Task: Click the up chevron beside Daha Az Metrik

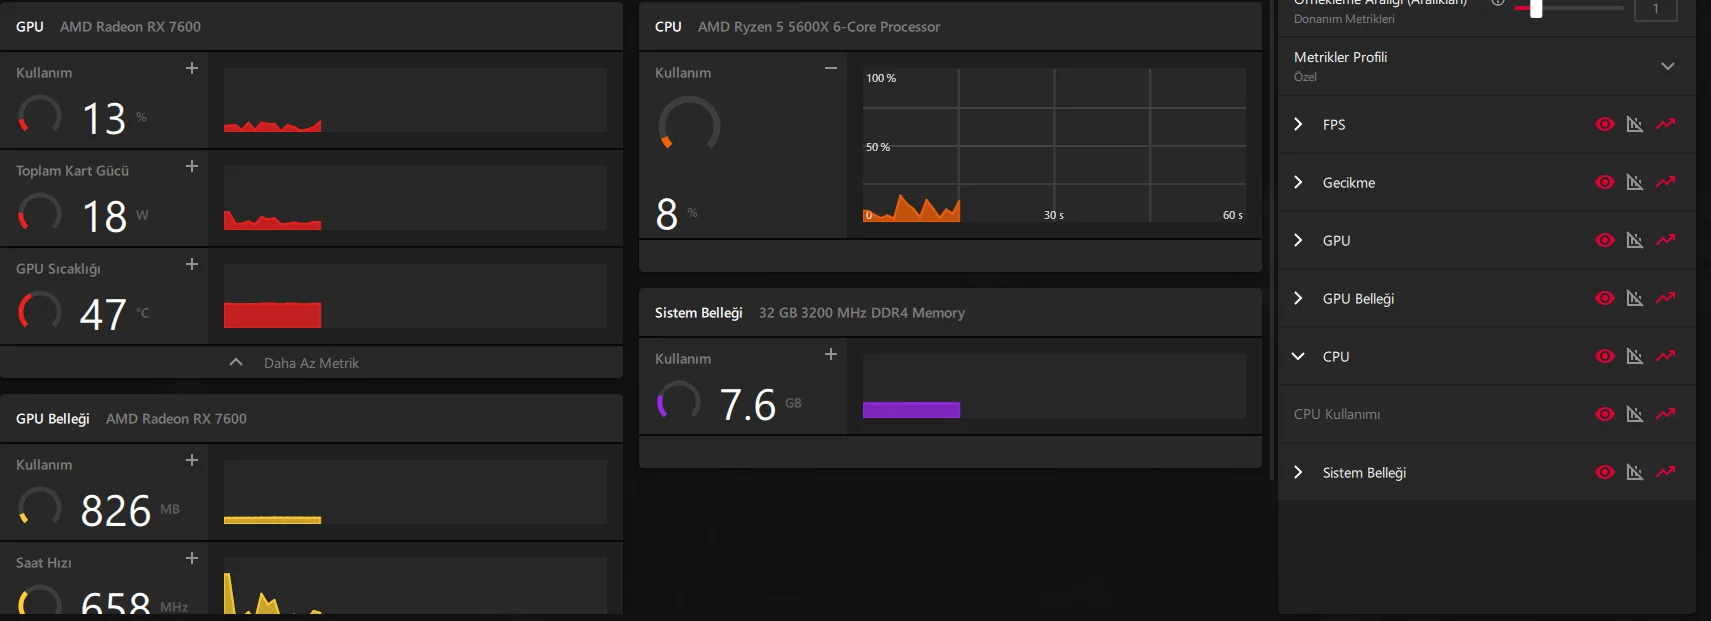Action: coord(236,362)
